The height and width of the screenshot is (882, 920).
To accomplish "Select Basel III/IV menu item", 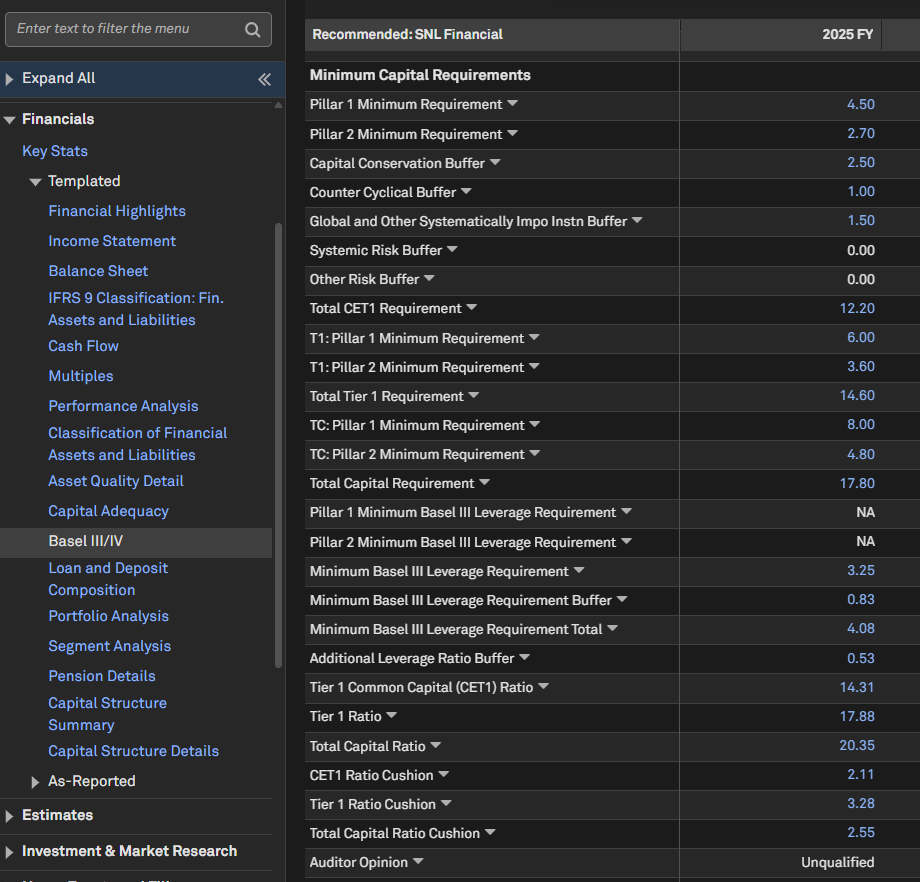I will [86, 541].
